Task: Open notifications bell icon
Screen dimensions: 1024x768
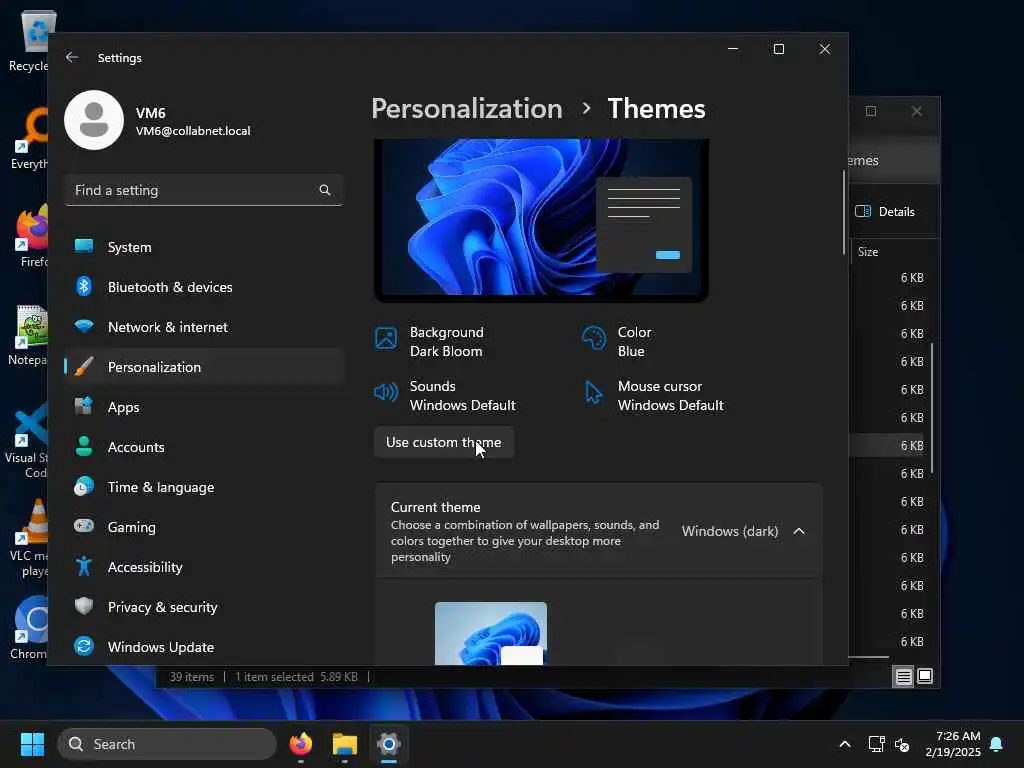Action: pos(997,744)
